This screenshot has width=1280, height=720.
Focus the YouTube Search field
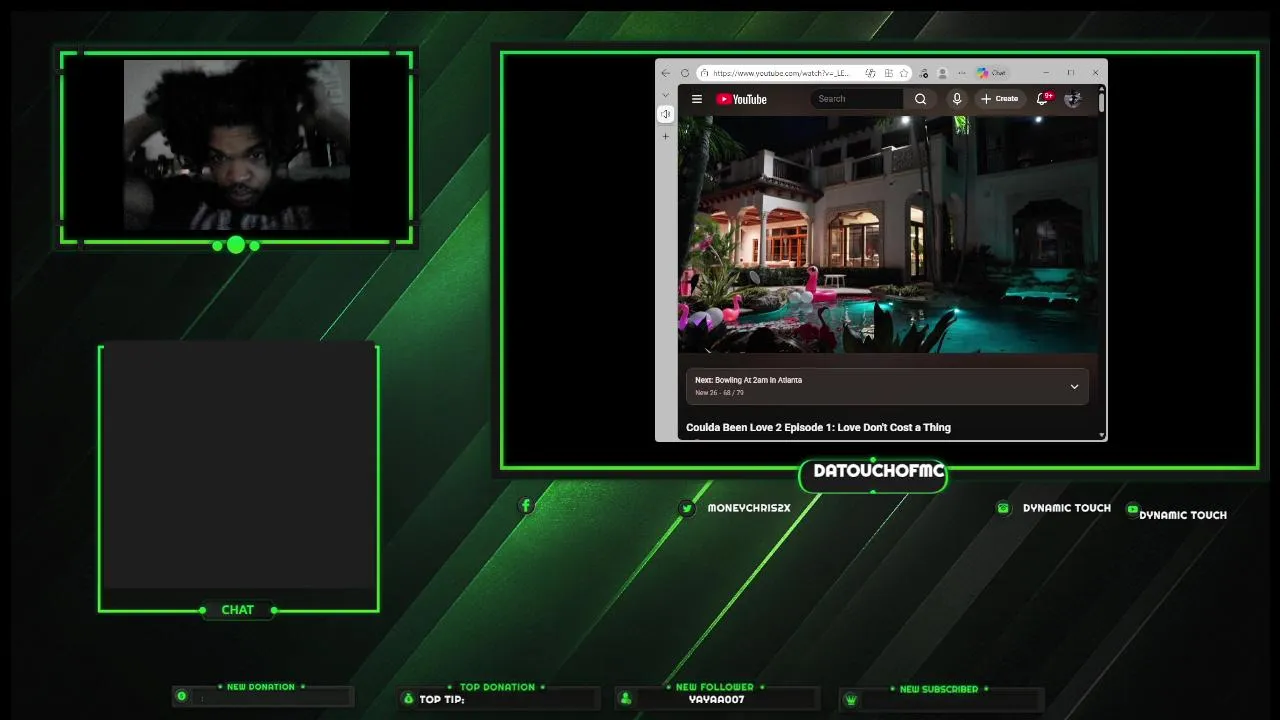click(857, 99)
